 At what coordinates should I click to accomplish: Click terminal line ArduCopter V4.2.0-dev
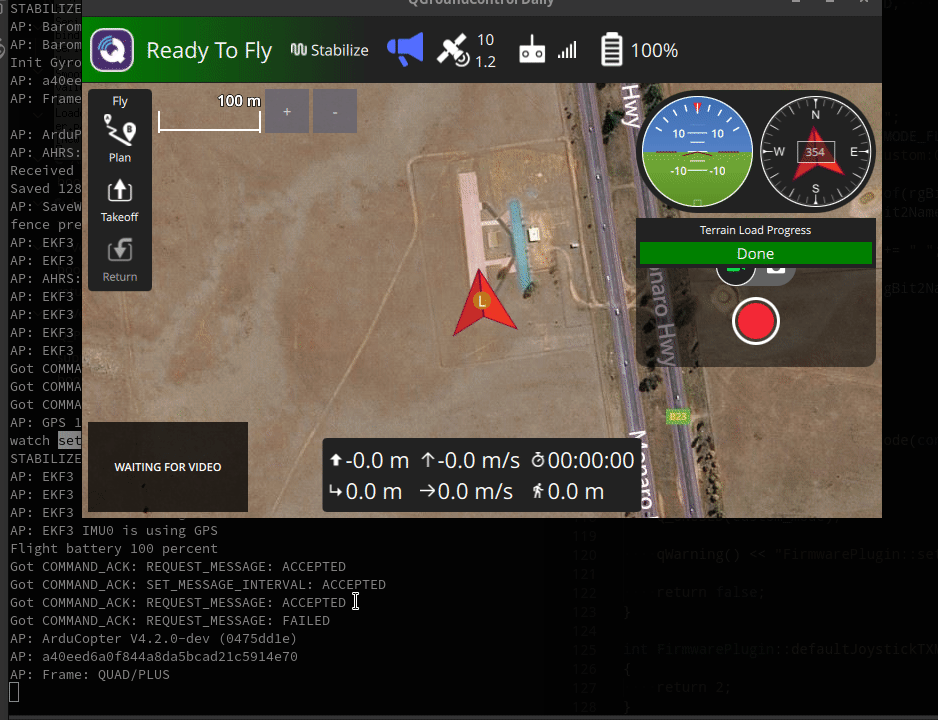[x=153, y=638]
